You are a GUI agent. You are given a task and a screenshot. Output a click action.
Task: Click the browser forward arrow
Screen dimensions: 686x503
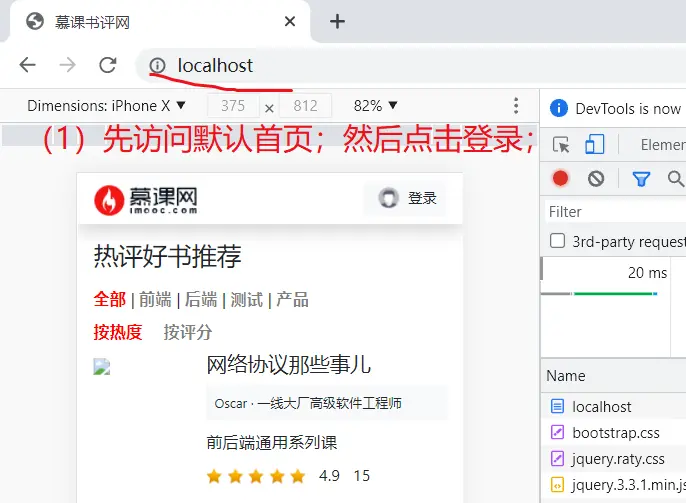pos(67,65)
